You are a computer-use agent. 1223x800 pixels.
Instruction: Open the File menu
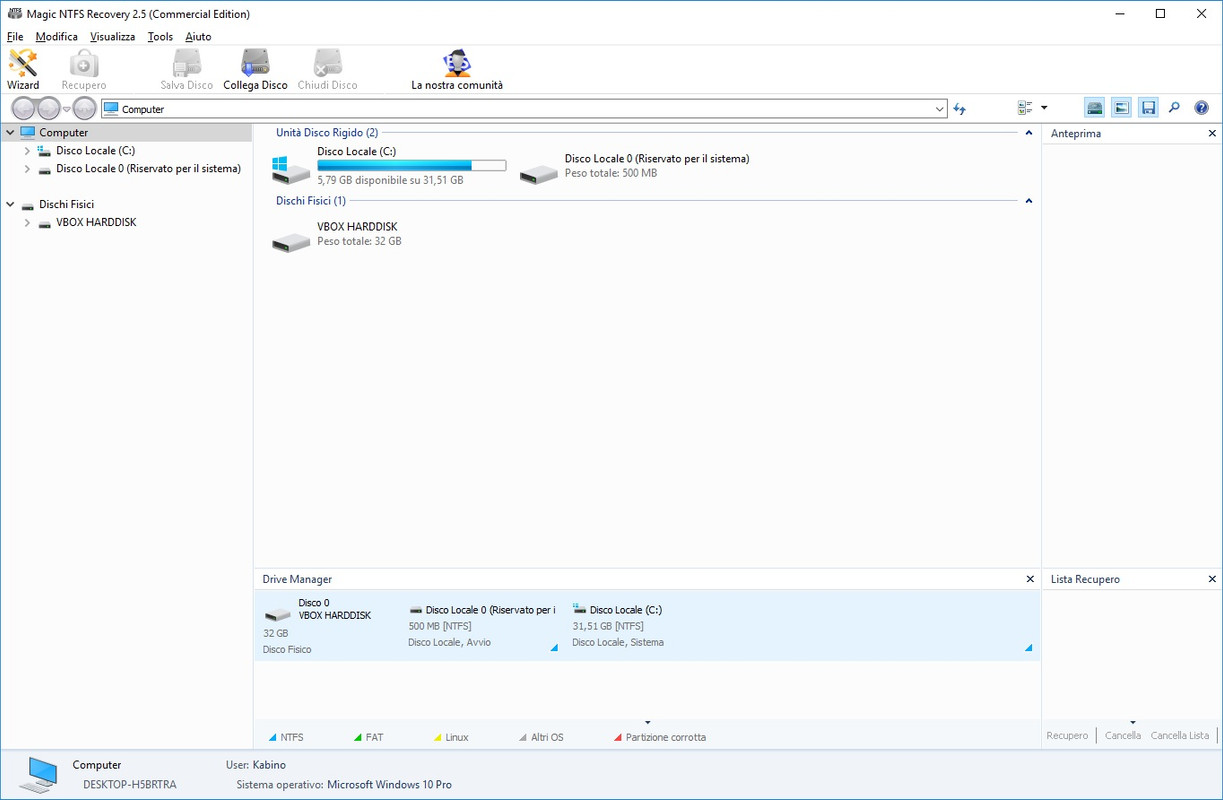(x=15, y=37)
